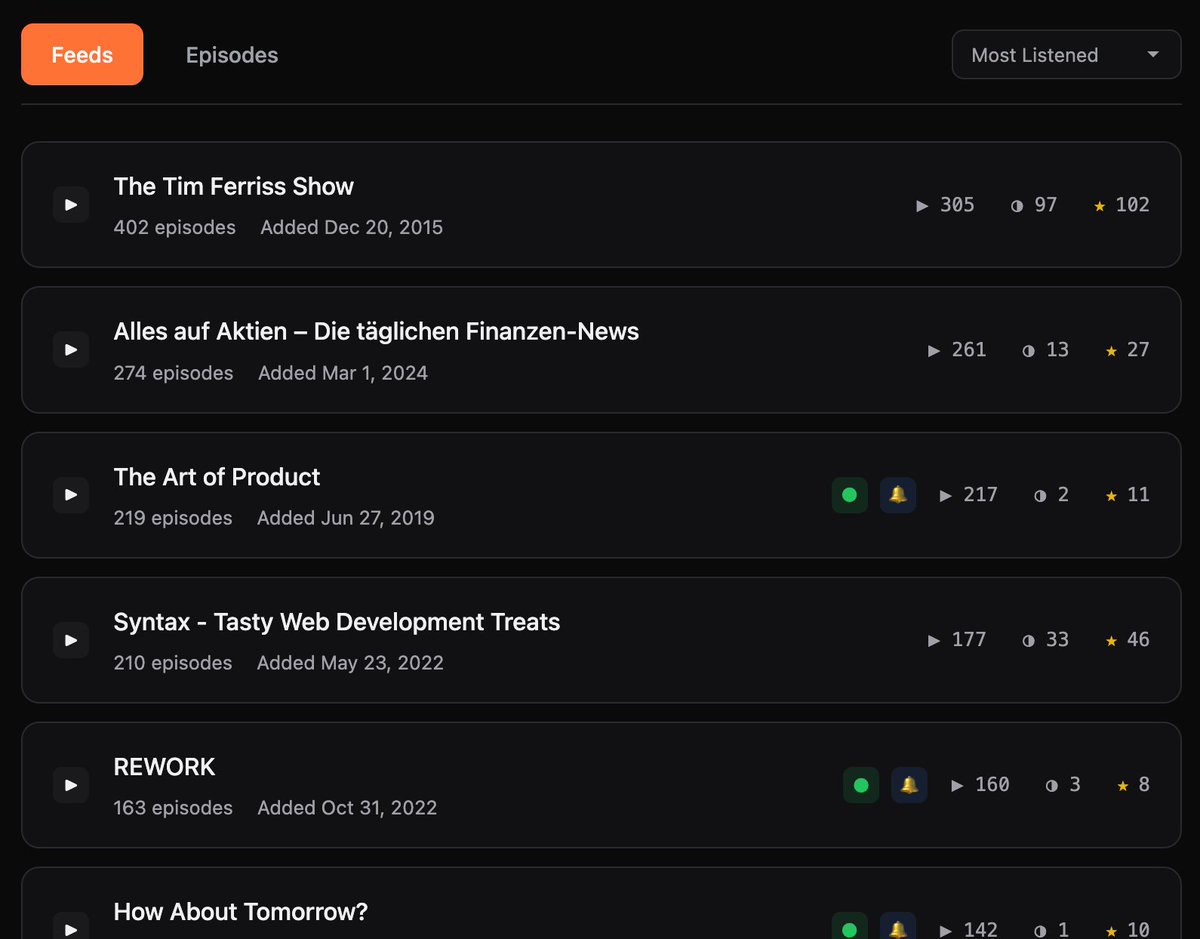Image resolution: width=1200 pixels, height=939 pixels.
Task: Play How About Tomorrow? feed
Action: pyautogui.click(x=71, y=929)
